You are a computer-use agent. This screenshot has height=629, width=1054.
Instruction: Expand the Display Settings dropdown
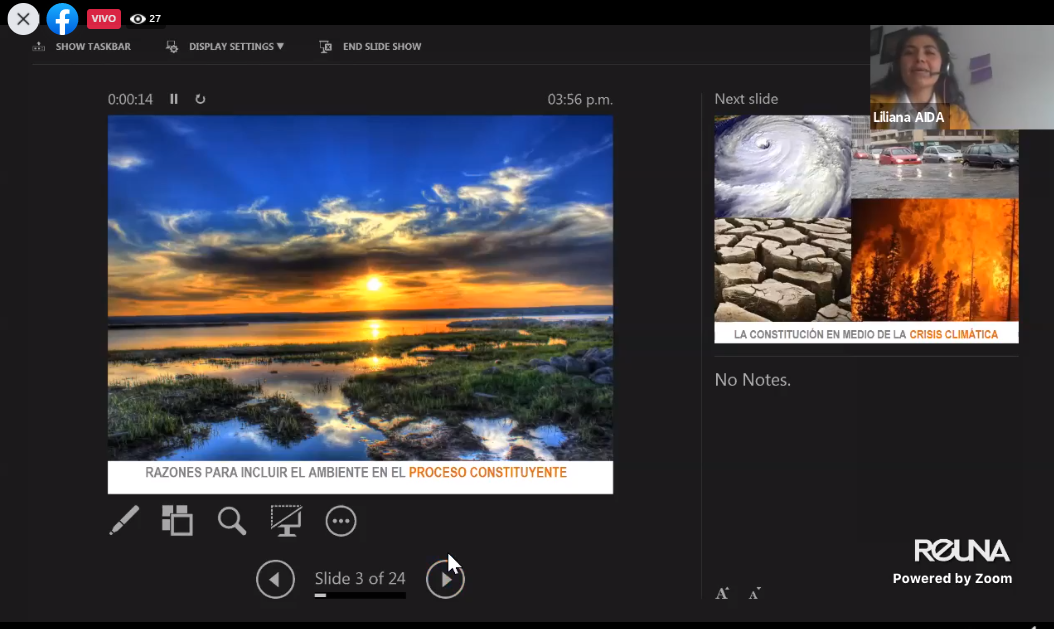[226, 47]
